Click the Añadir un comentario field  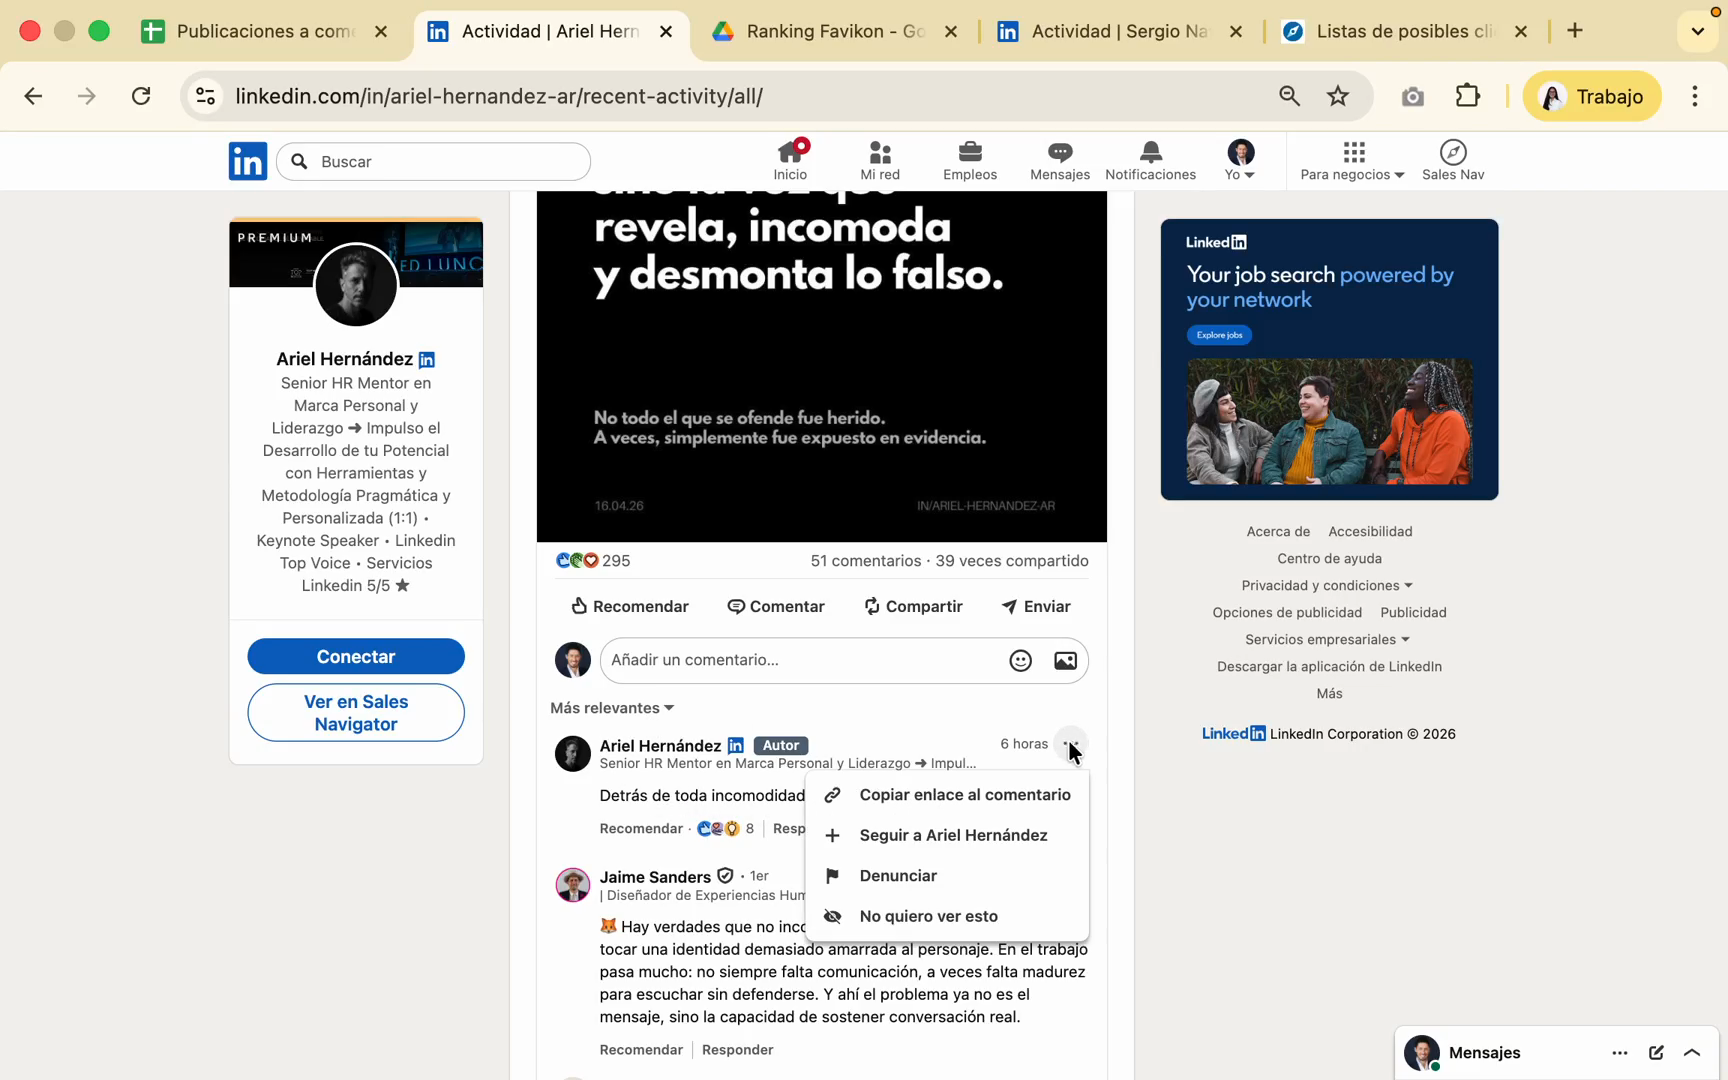[800, 660]
